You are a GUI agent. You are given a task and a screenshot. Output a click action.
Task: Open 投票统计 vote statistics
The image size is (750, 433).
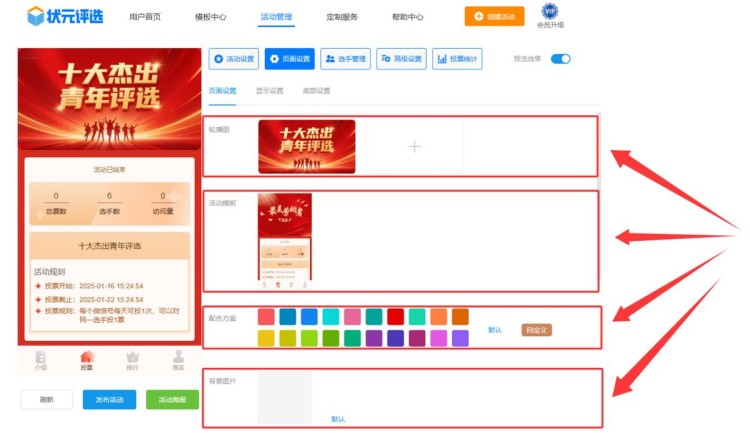(x=458, y=59)
